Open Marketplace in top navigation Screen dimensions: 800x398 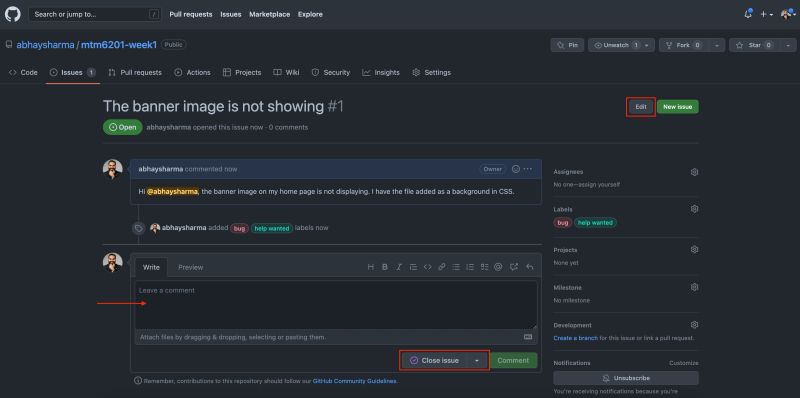point(269,15)
